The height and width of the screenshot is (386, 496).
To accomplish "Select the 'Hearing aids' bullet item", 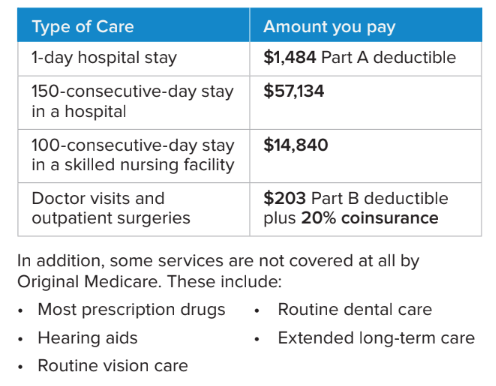I will tap(88, 338).
